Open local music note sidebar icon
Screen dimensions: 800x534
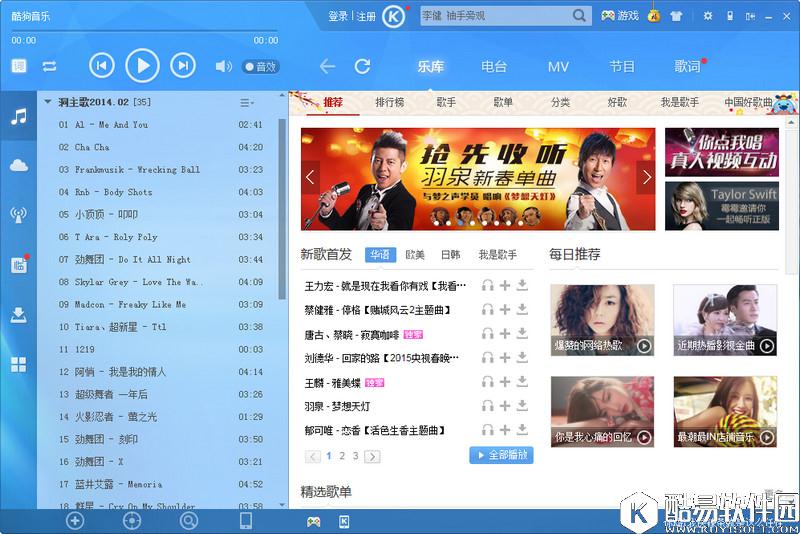(18, 116)
